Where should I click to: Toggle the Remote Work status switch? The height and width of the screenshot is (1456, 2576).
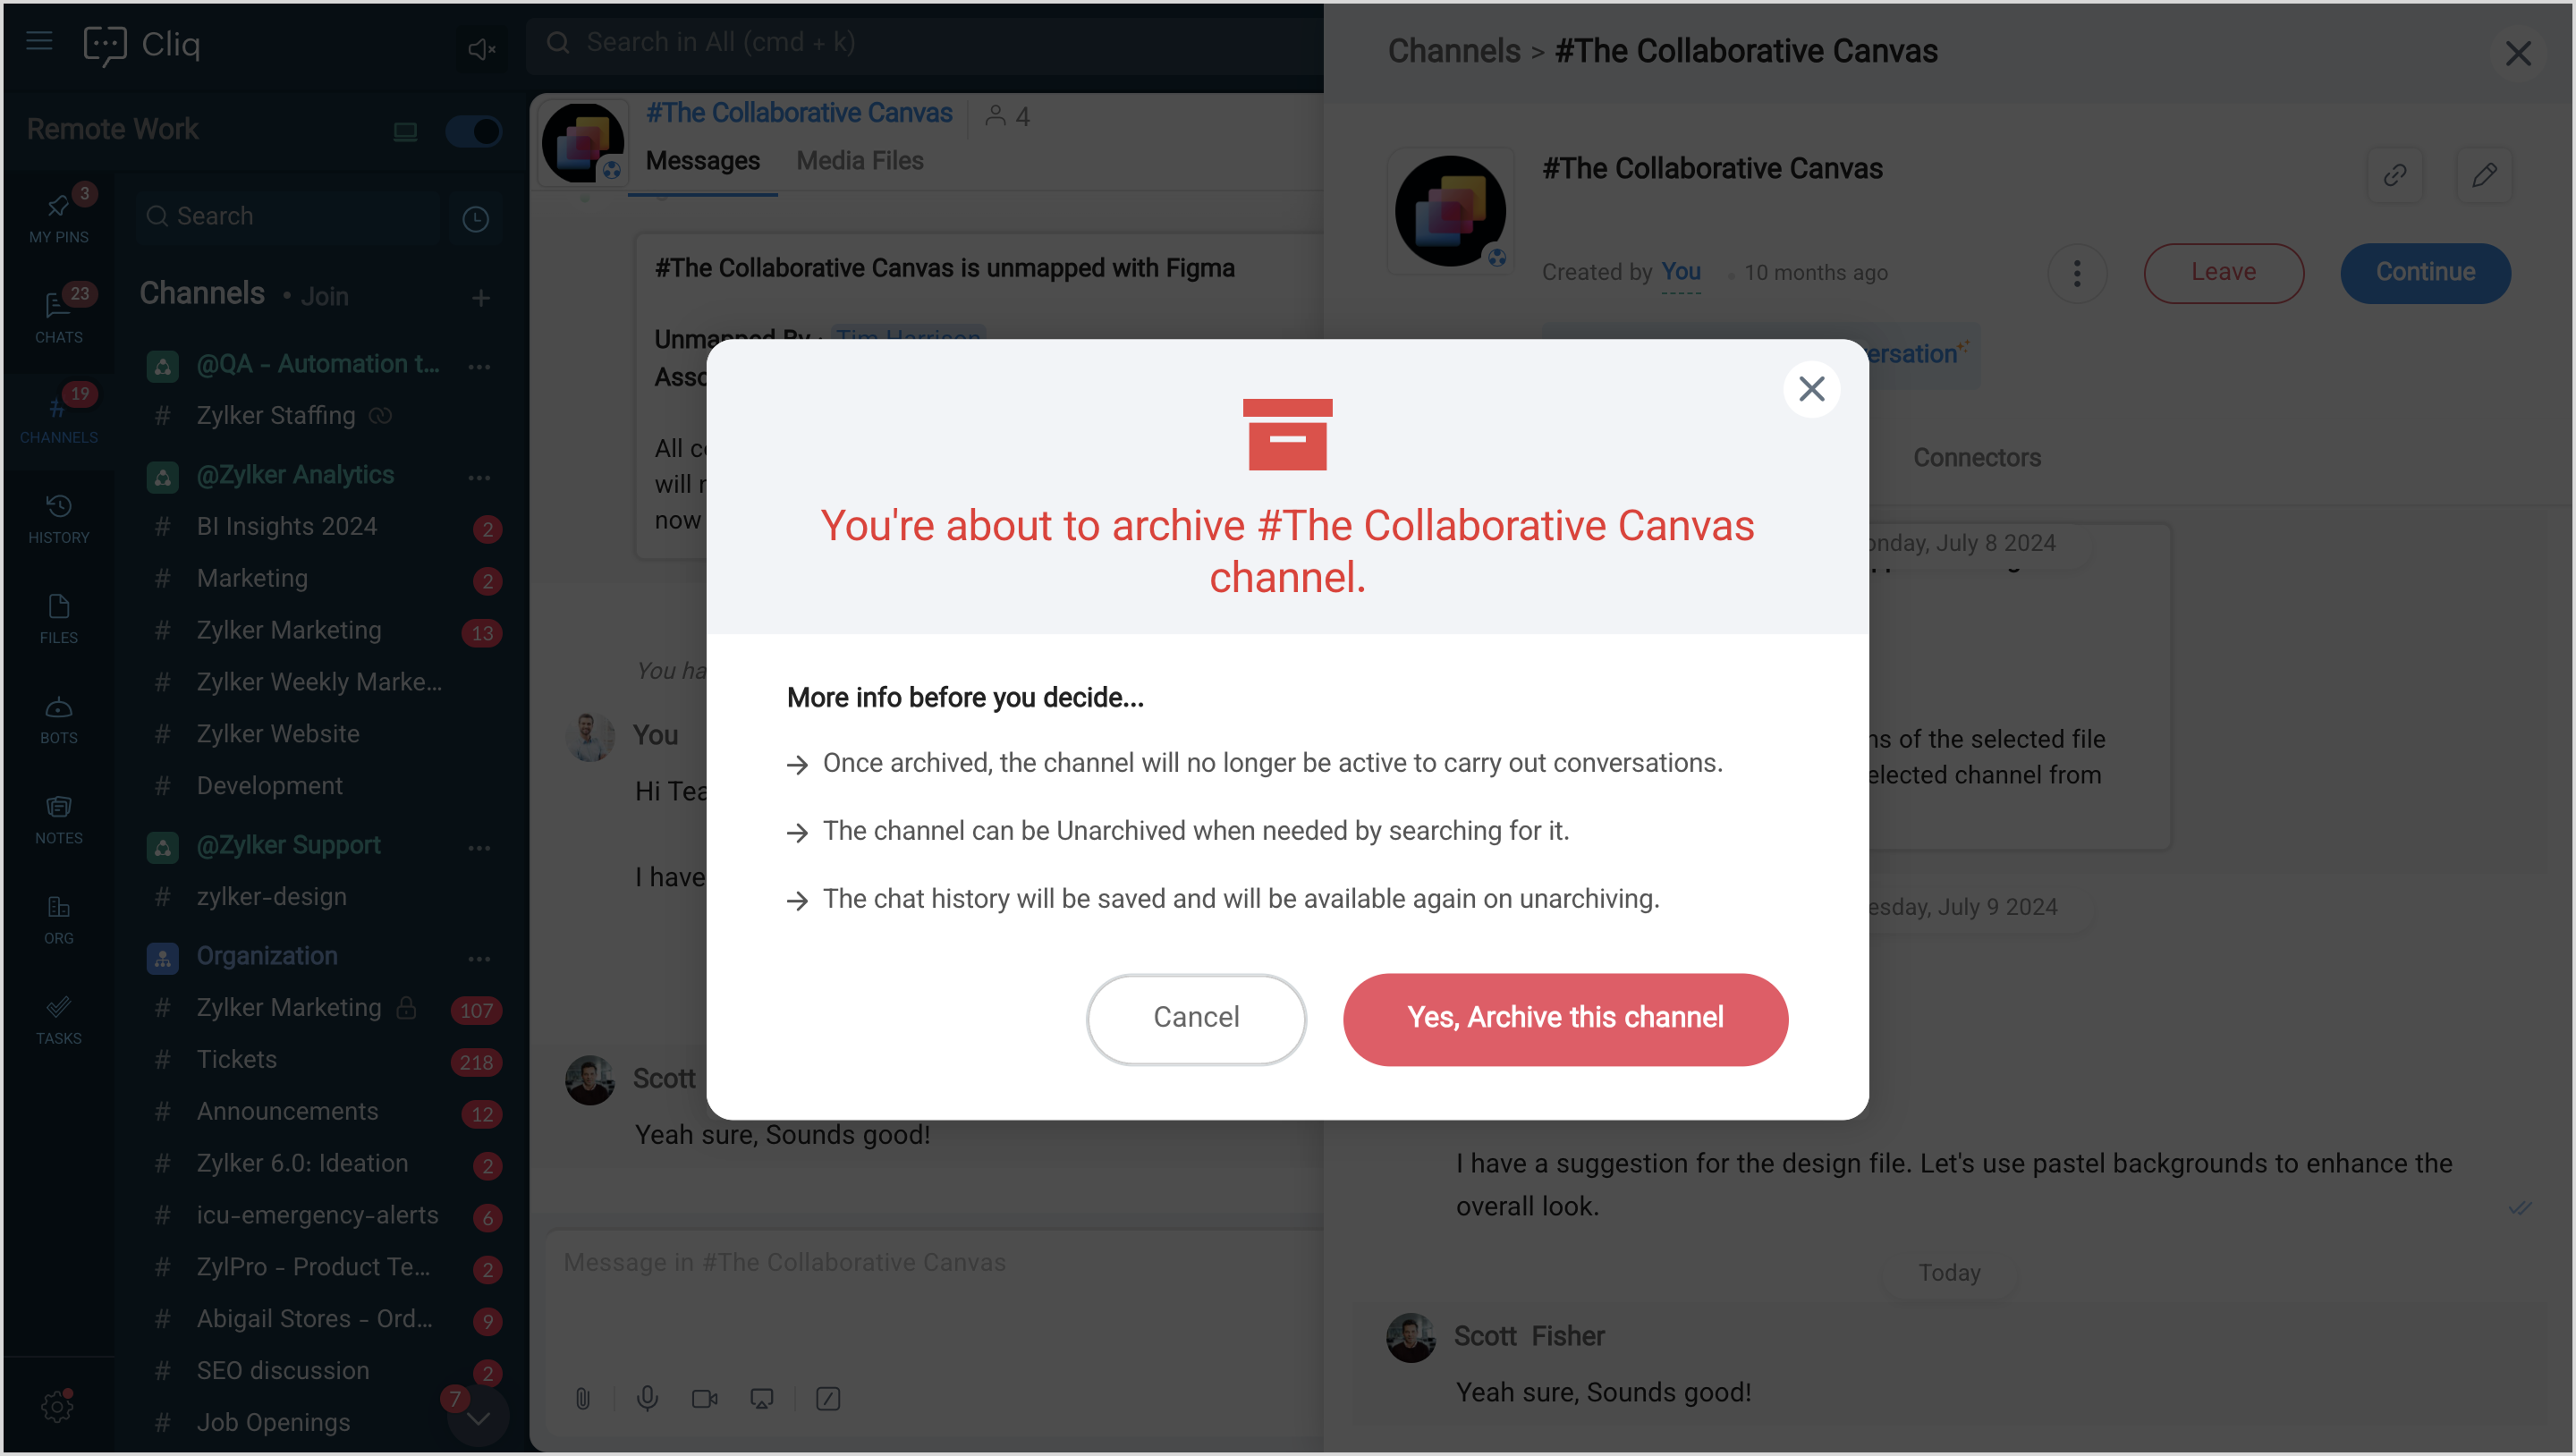(x=472, y=131)
